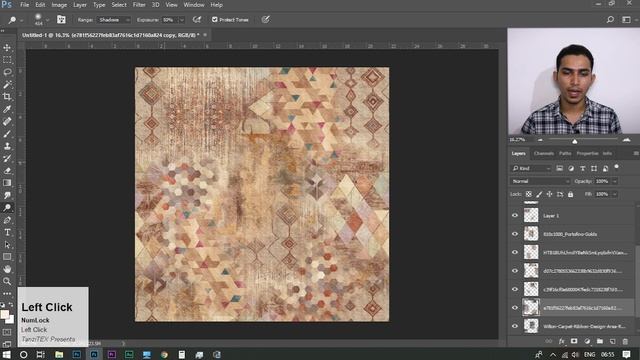Image resolution: width=640 pixels, height=360 pixels.
Task: Select the Lasso tool
Action: tap(7, 72)
